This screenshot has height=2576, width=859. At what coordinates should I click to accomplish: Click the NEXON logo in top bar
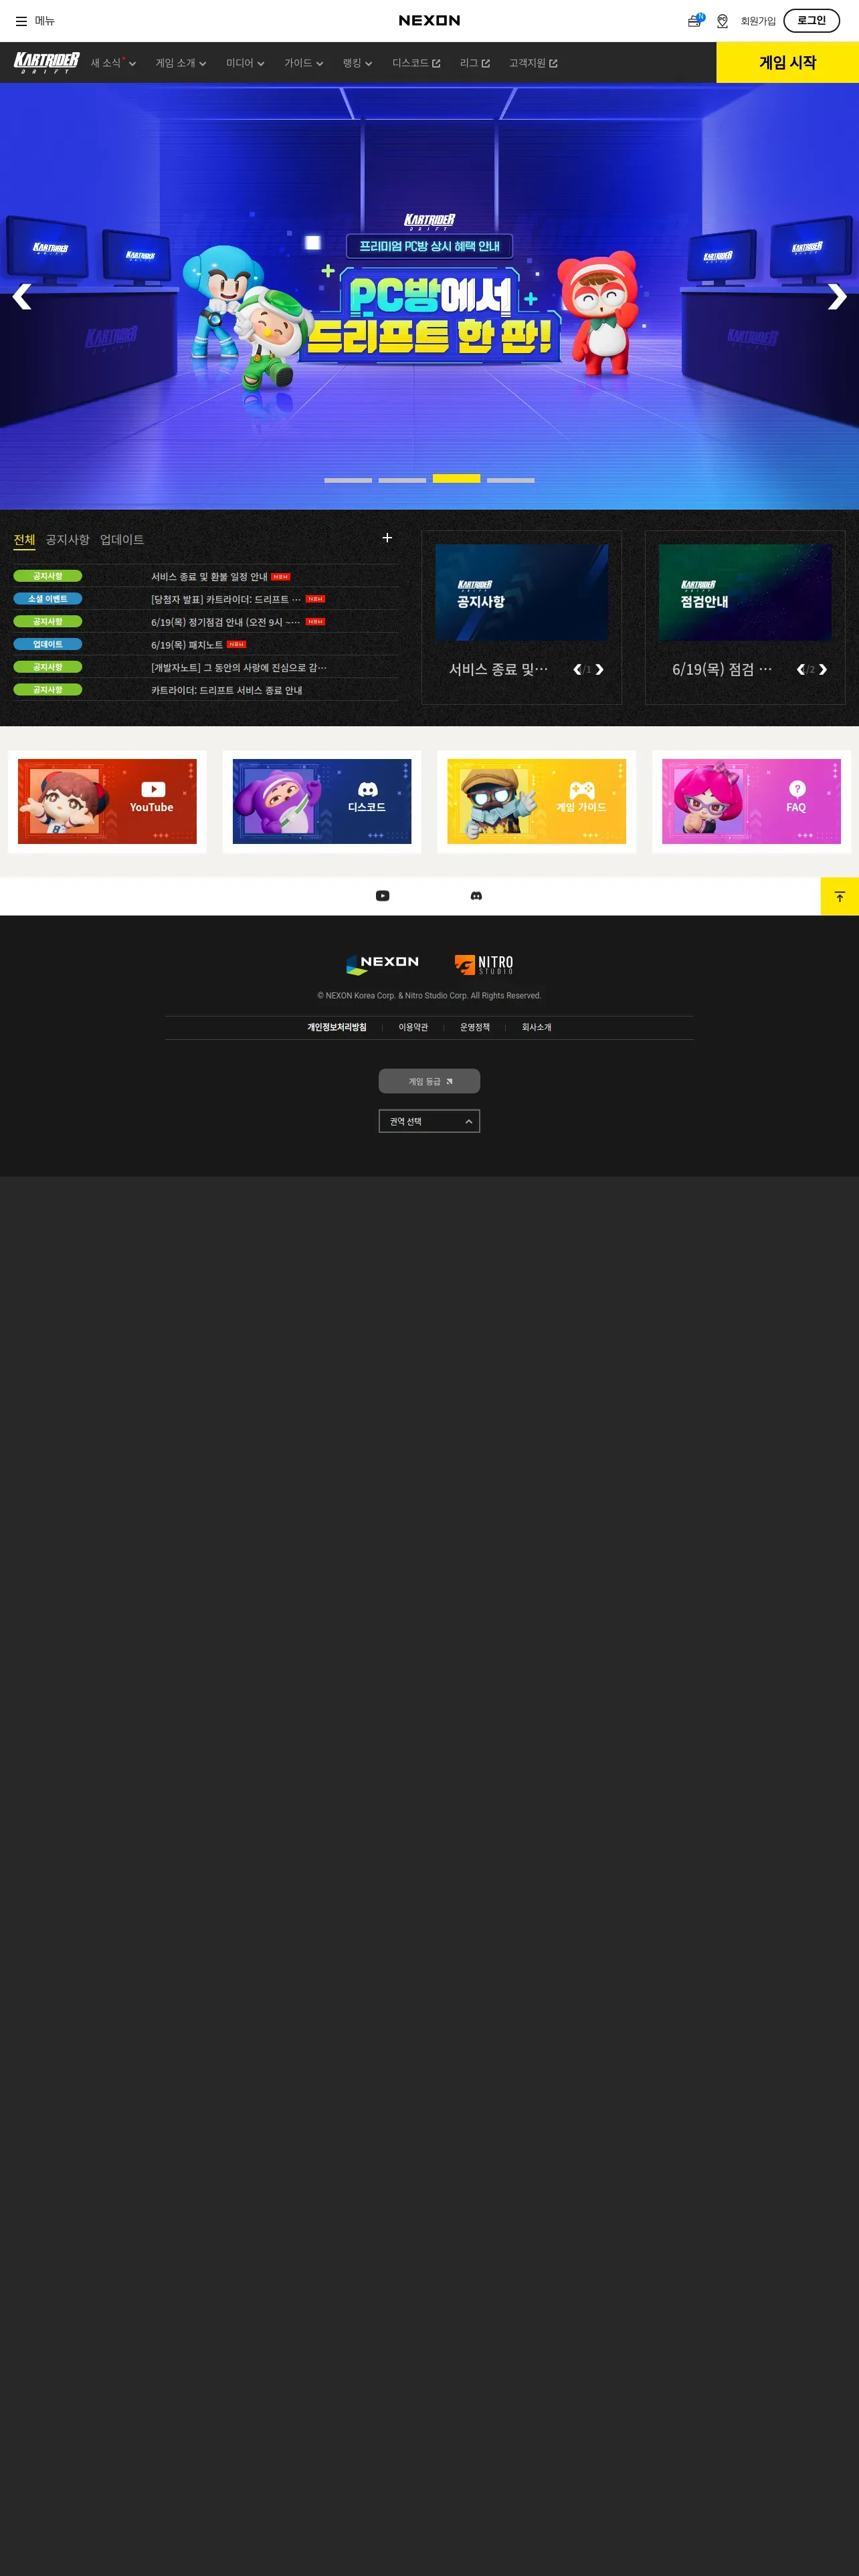429,20
